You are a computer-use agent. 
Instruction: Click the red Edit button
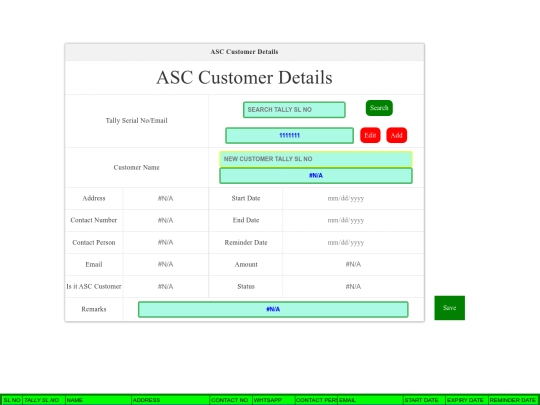(370, 135)
